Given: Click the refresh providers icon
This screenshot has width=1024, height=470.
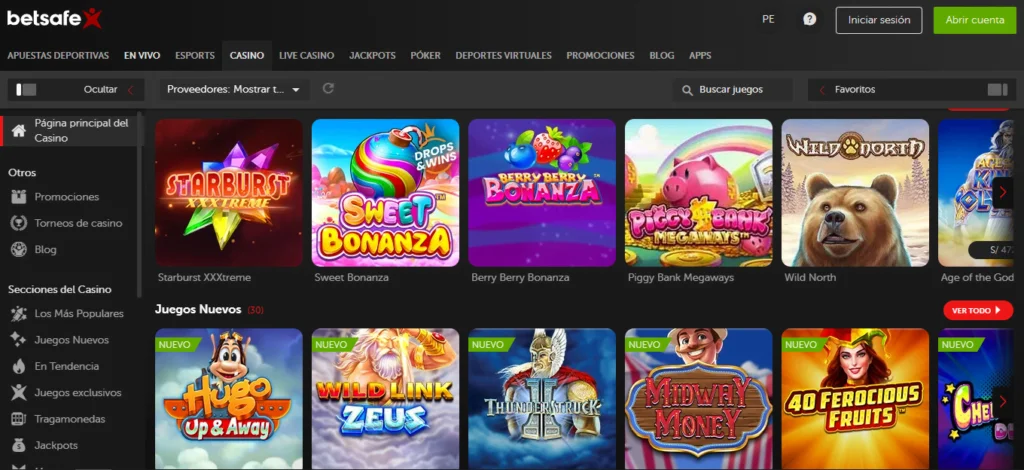Looking at the screenshot, I should 328,88.
